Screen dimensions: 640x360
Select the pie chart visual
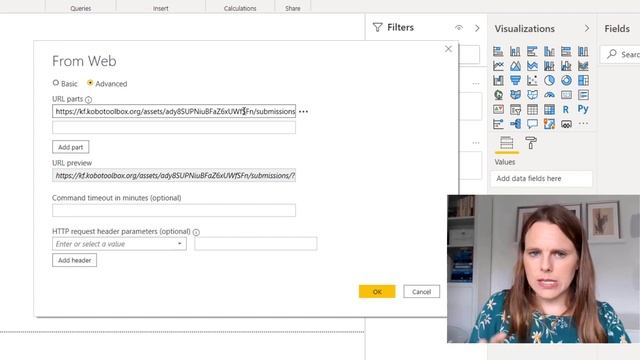click(549, 80)
